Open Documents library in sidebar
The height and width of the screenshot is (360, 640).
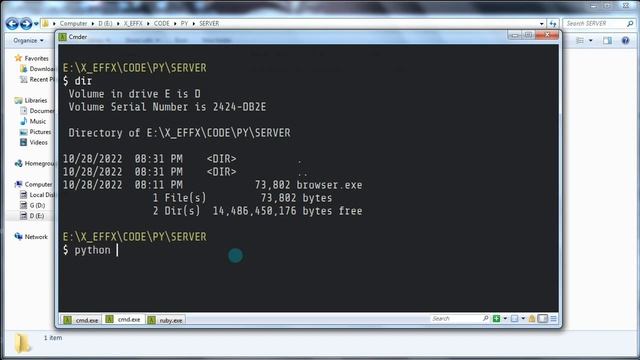point(42,111)
